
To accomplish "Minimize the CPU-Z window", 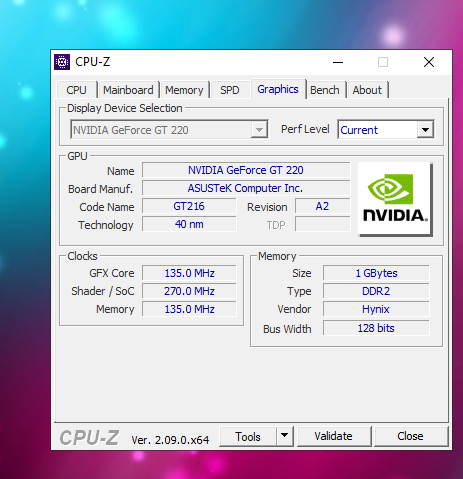I will tap(338, 62).
